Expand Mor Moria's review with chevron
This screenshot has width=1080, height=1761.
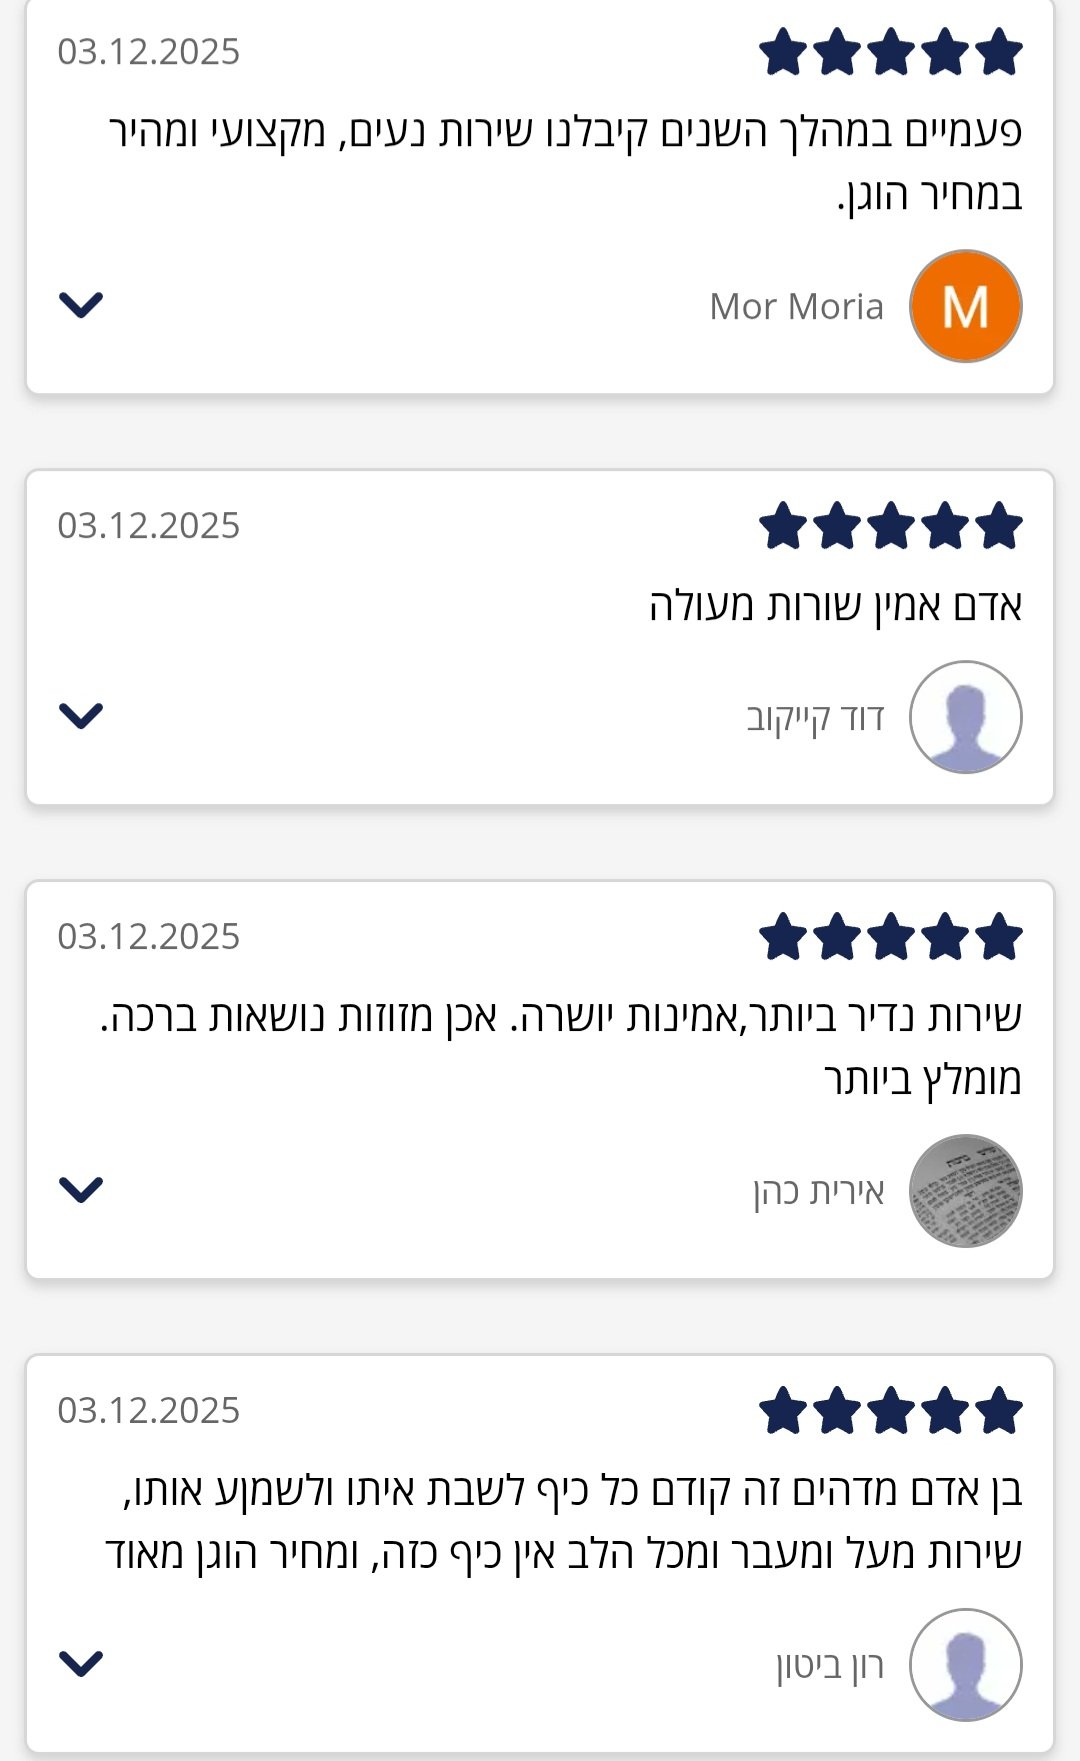click(x=81, y=304)
